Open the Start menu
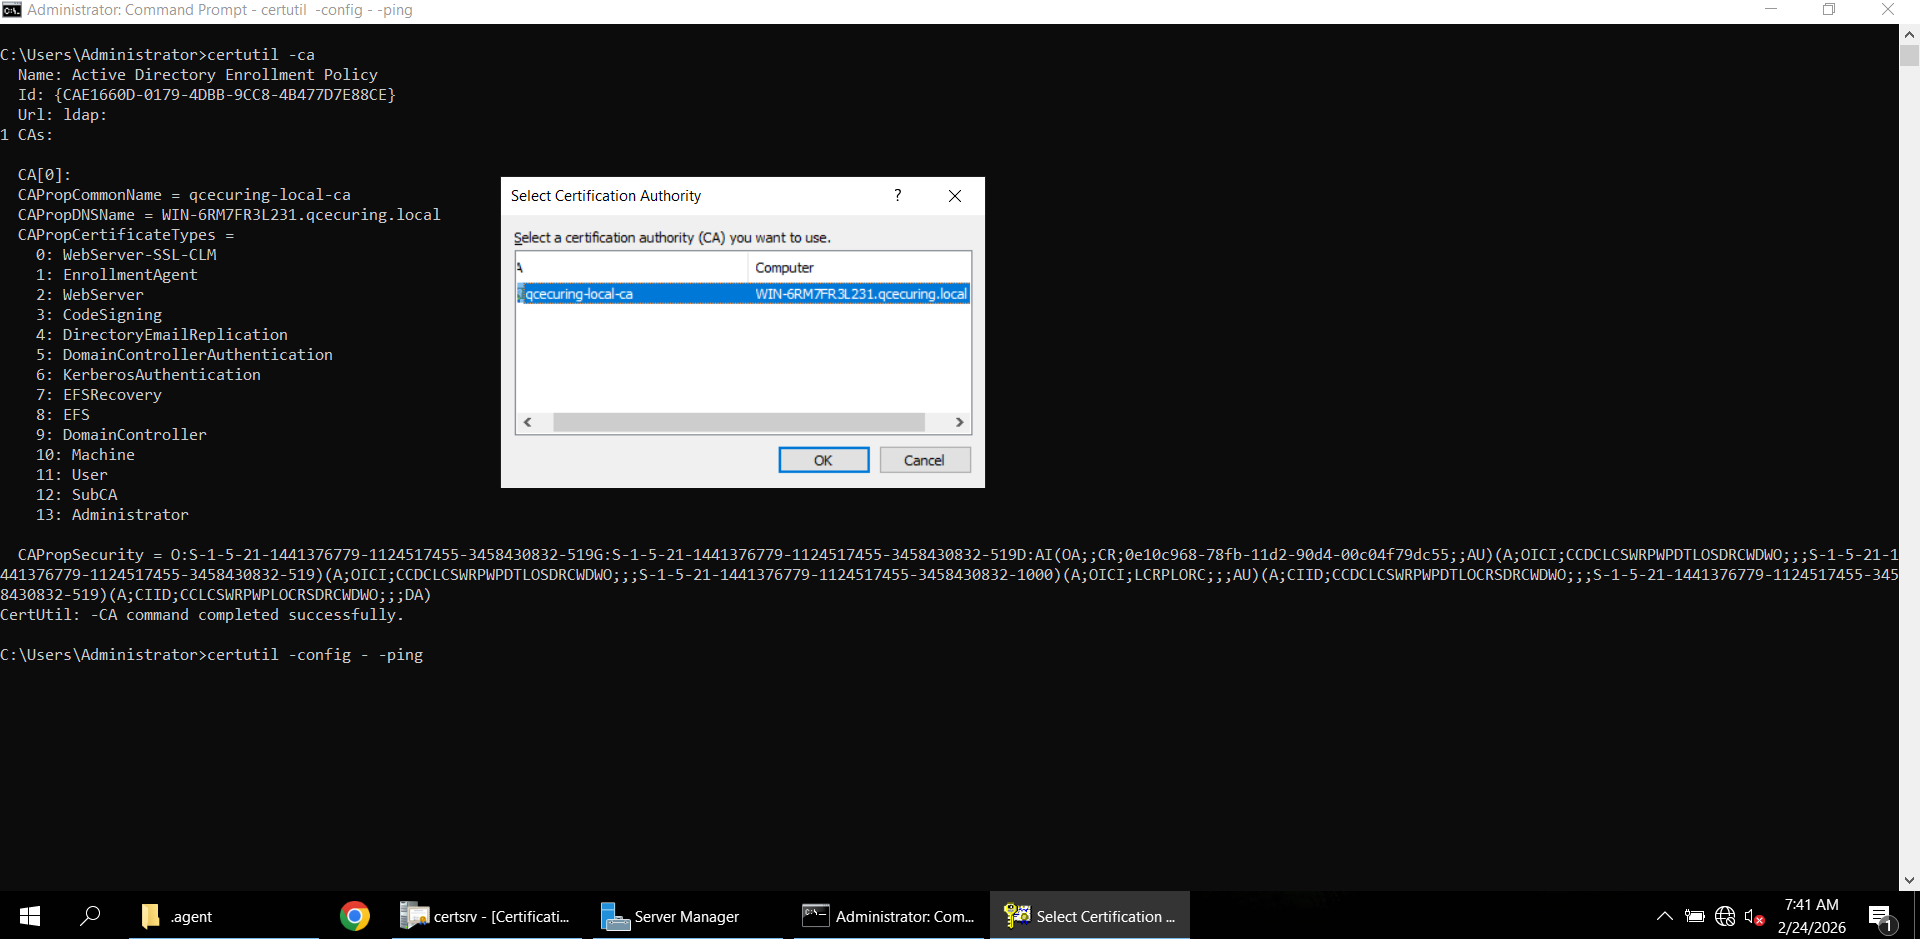 click(x=29, y=915)
